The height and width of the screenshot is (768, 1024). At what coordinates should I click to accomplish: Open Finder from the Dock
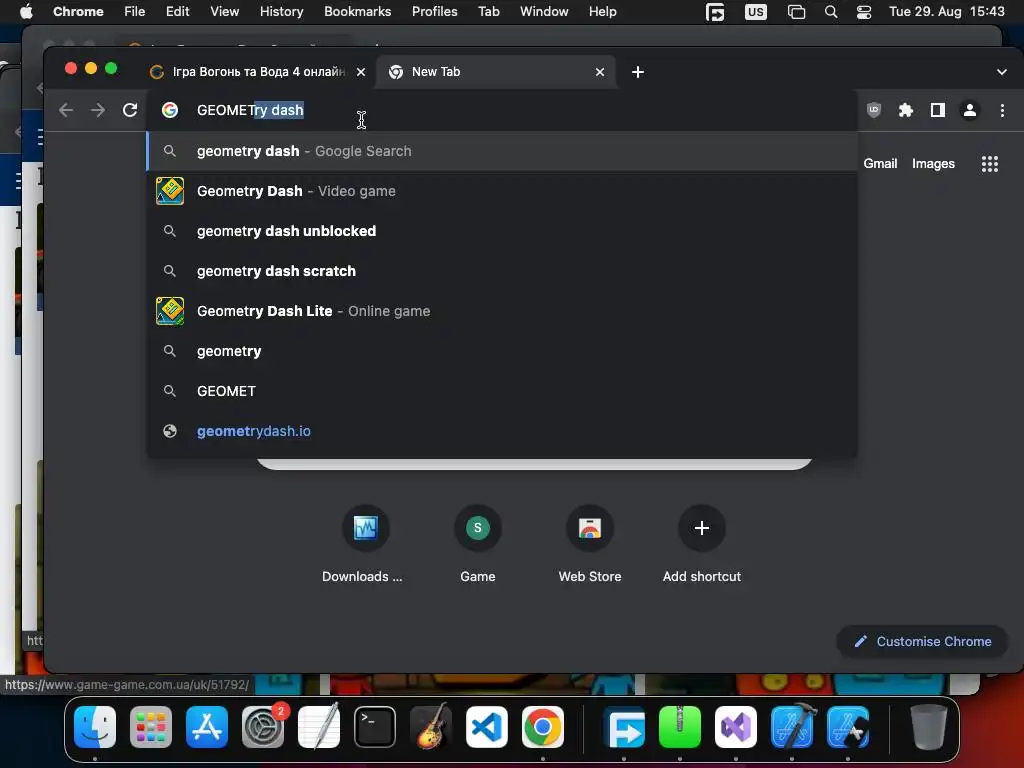95,727
